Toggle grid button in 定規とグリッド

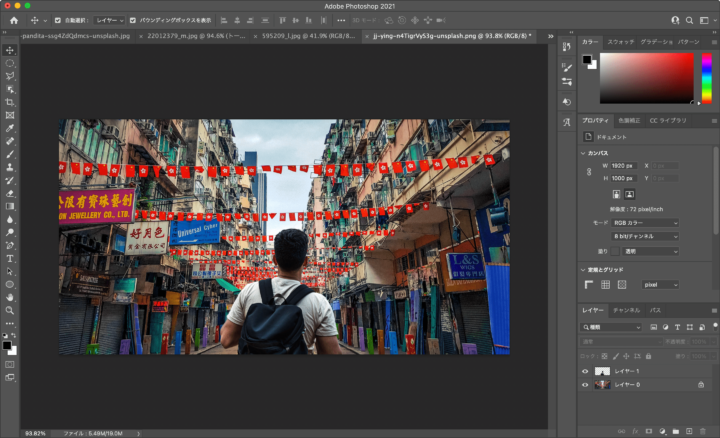click(605, 285)
